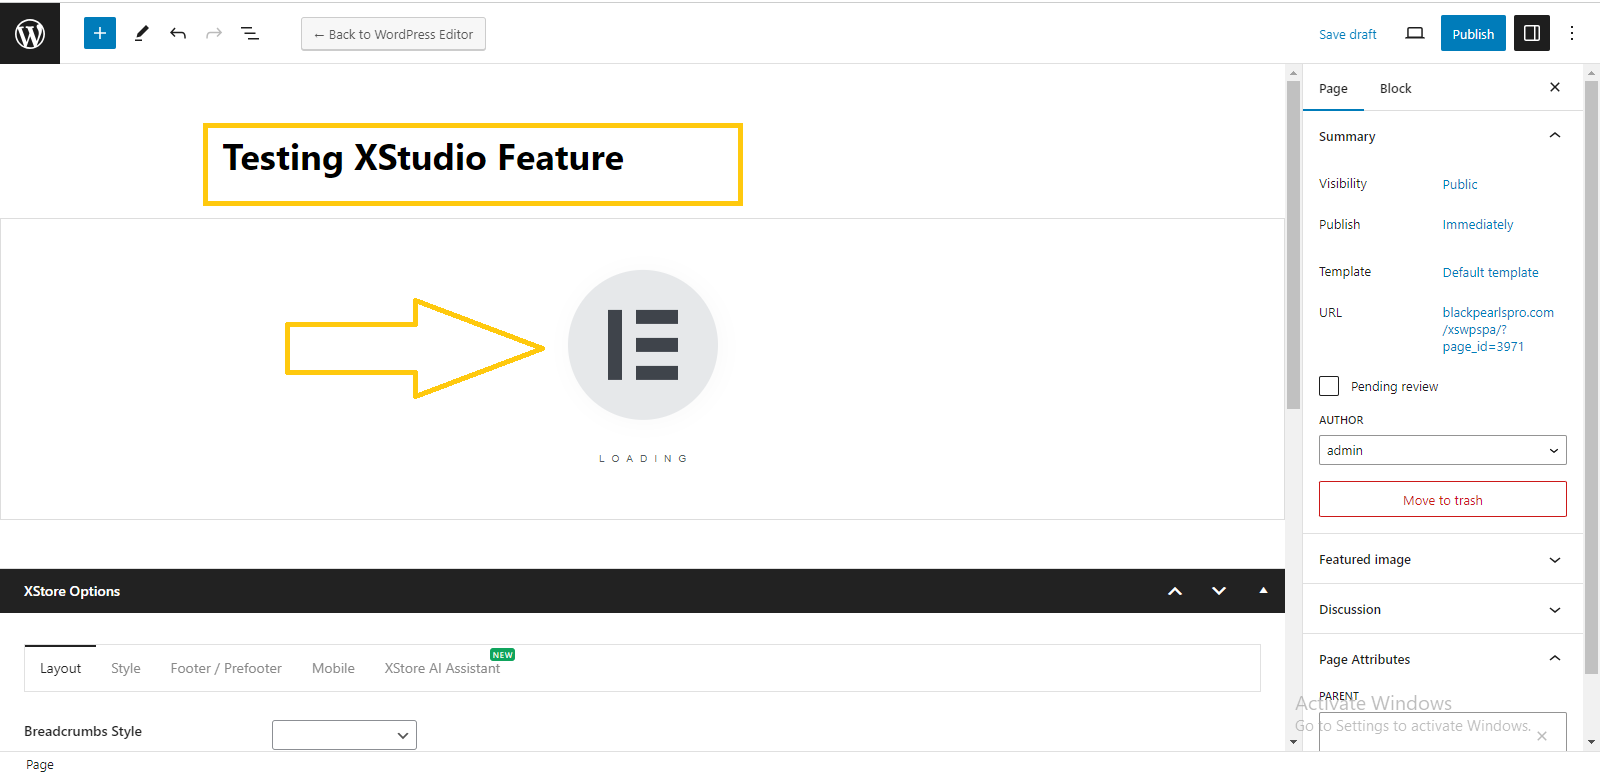Screen dimensions: 1600x776
Task: Open the Breadcrumbs Style dropdown
Action: 344,735
